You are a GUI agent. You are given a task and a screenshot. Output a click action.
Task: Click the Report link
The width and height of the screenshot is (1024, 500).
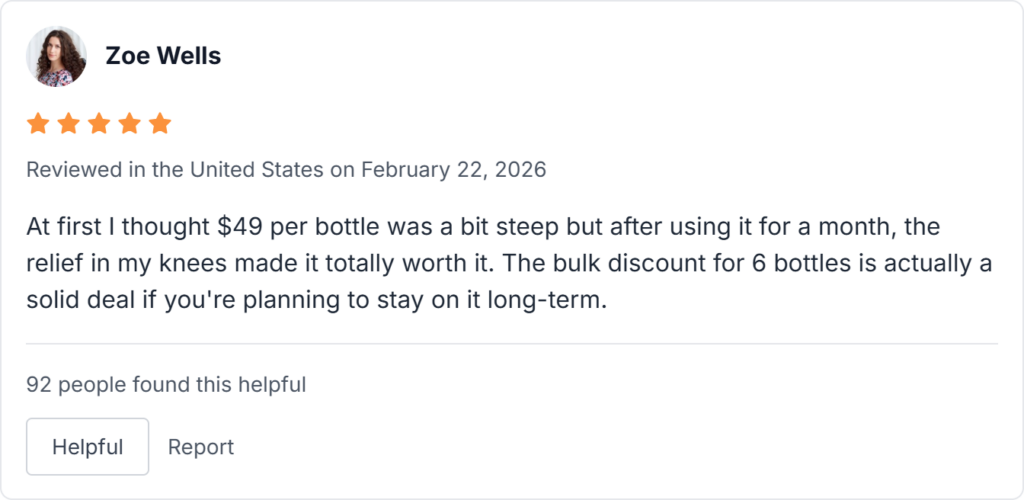pyautogui.click(x=200, y=447)
